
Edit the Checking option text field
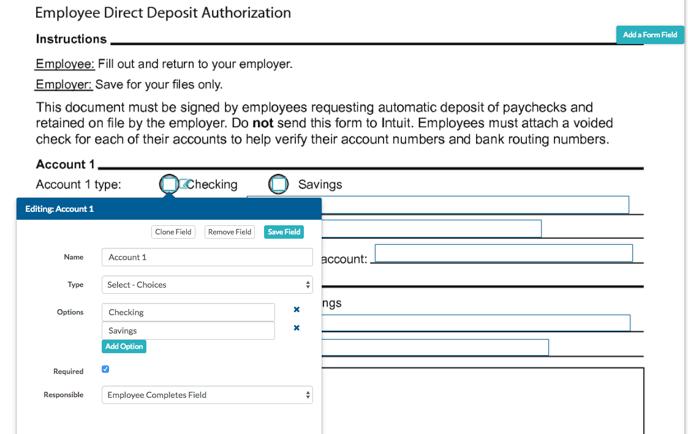pos(188,312)
